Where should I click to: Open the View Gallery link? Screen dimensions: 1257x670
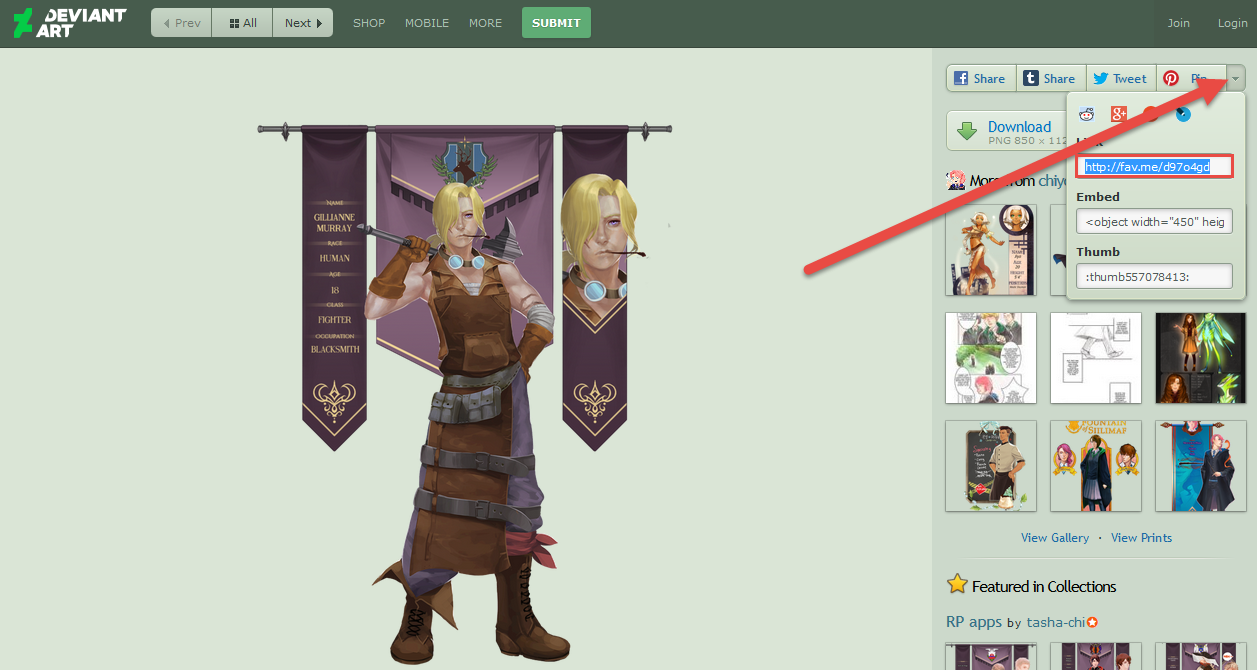[x=1055, y=538]
